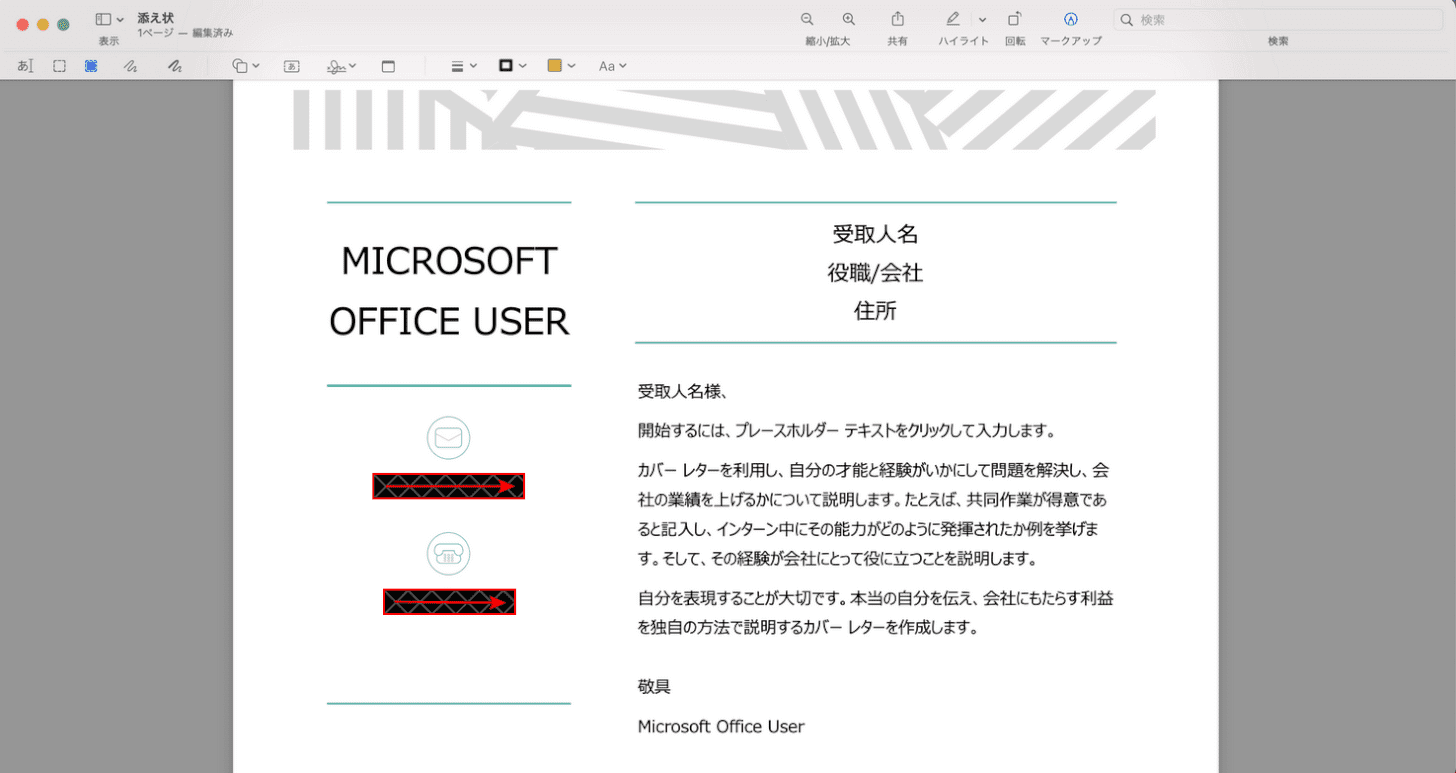The image size is (1456, 773).
Task: Zoom in with the plus magnifier
Action: click(x=849, y=19)
